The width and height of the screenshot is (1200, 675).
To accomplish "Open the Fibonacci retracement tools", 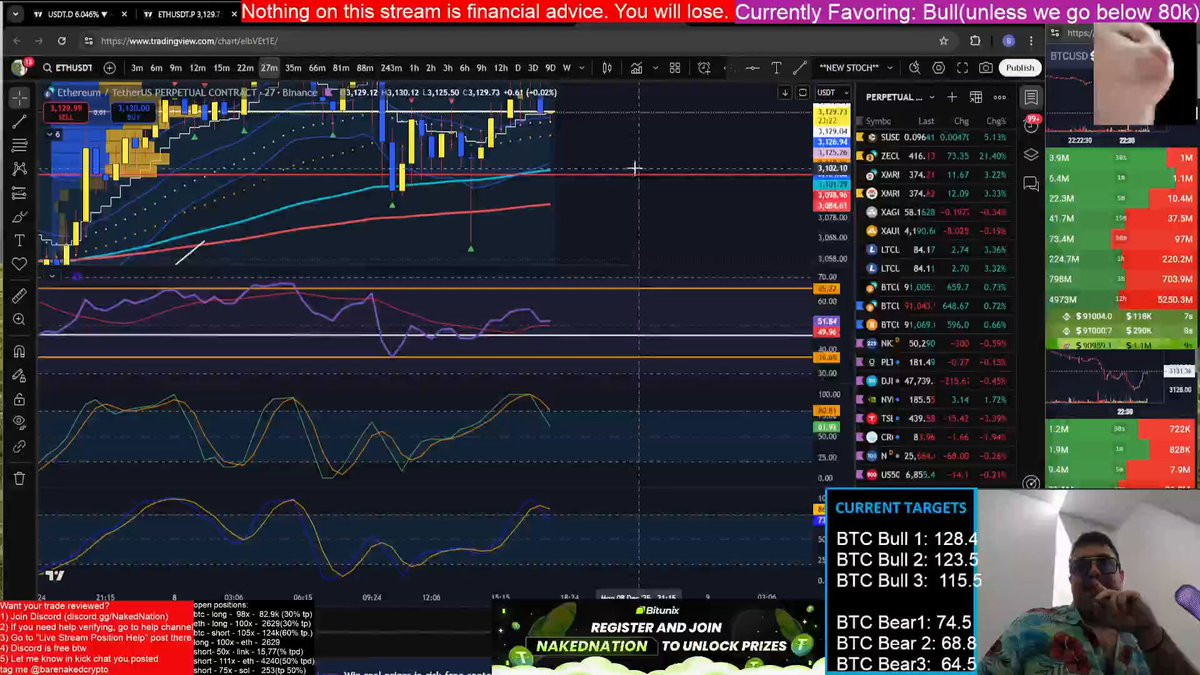I will tap(19, 145).
